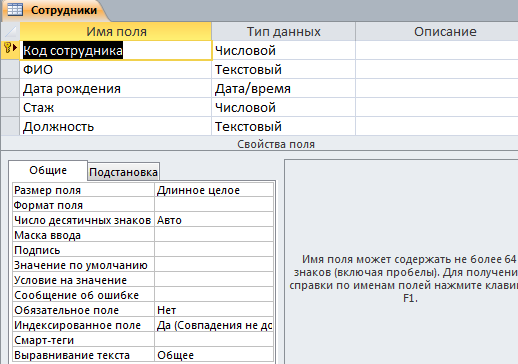Click the description cell for ФИО
This screenshot has height=364, width=518.
437,70
